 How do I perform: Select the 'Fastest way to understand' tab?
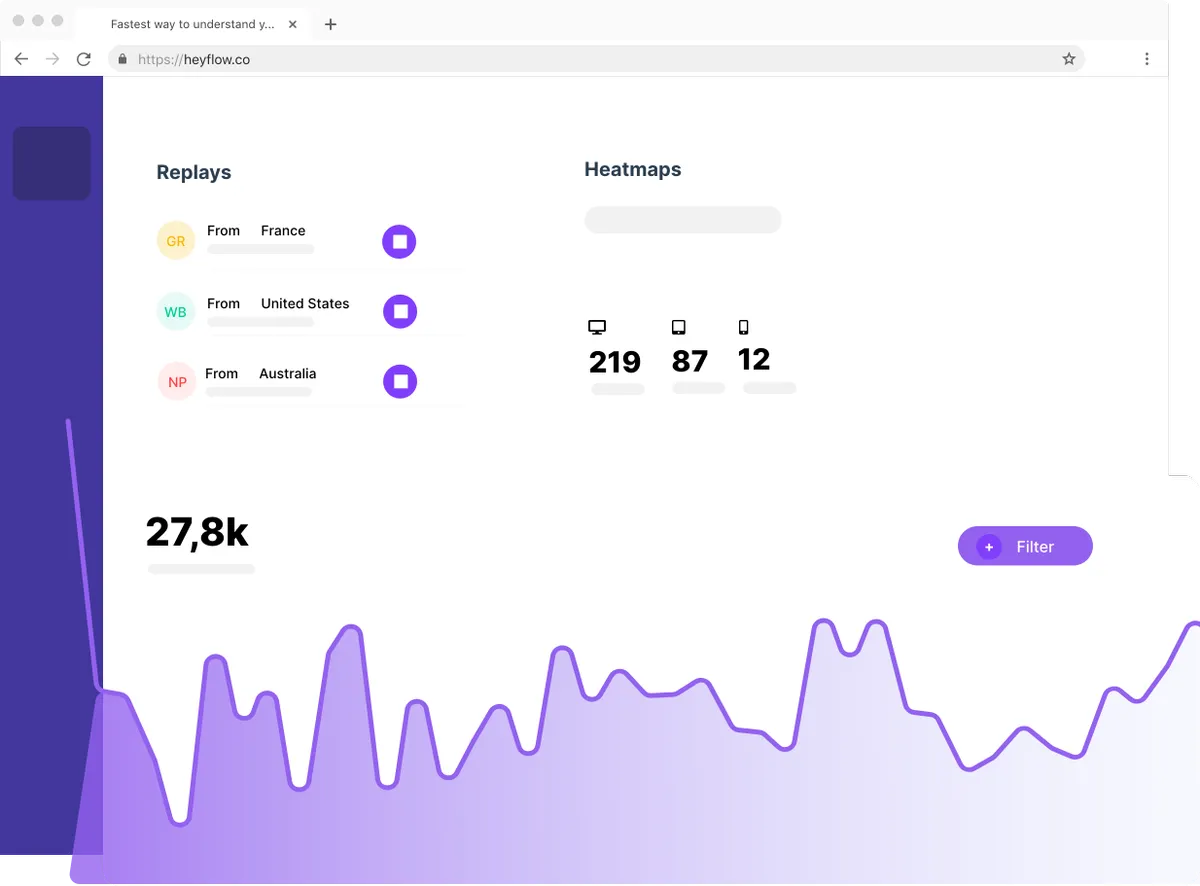coord(192,24)
